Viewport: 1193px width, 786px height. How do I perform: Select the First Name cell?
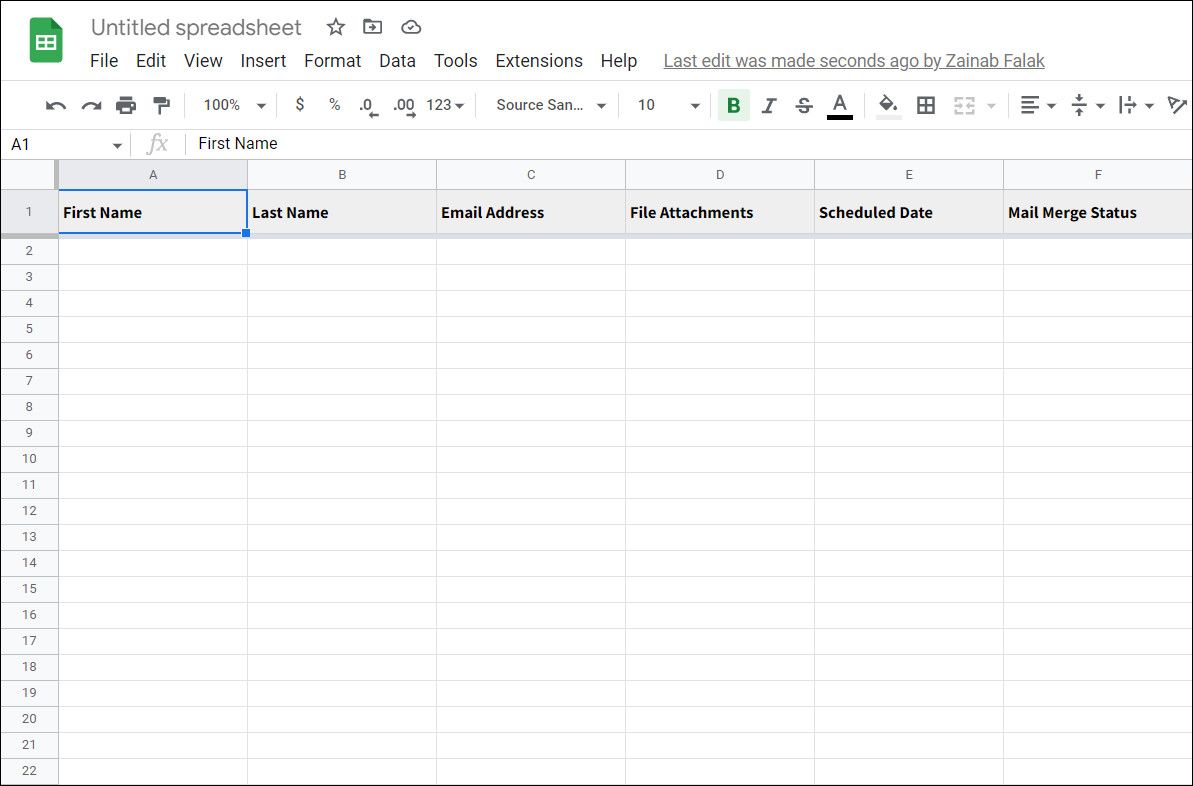pos(153,212)
